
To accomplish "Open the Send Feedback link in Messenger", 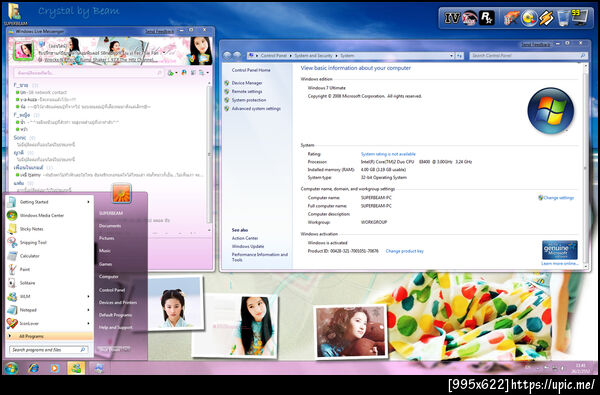I will coord(159,31).
